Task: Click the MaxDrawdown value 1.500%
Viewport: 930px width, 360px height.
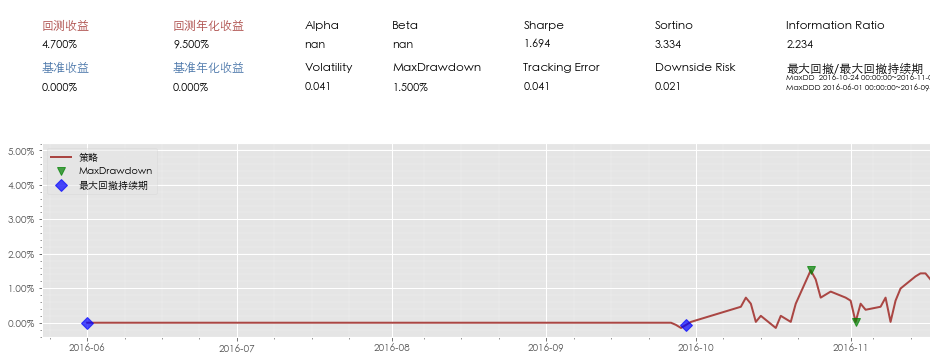Action: tap(410, 87)
